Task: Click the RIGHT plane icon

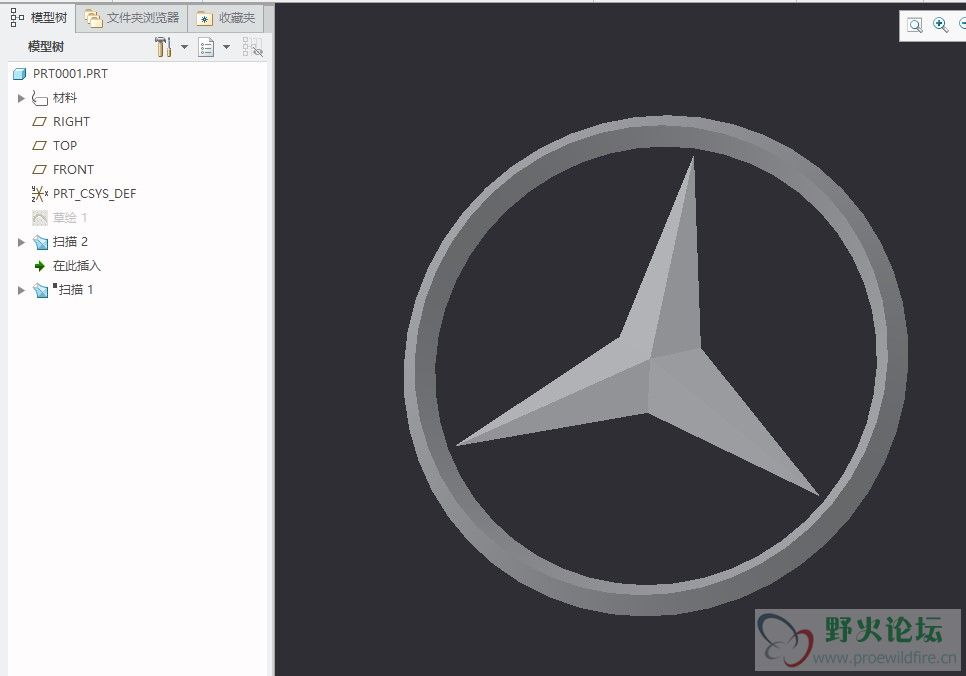Action: coord(39,122)
